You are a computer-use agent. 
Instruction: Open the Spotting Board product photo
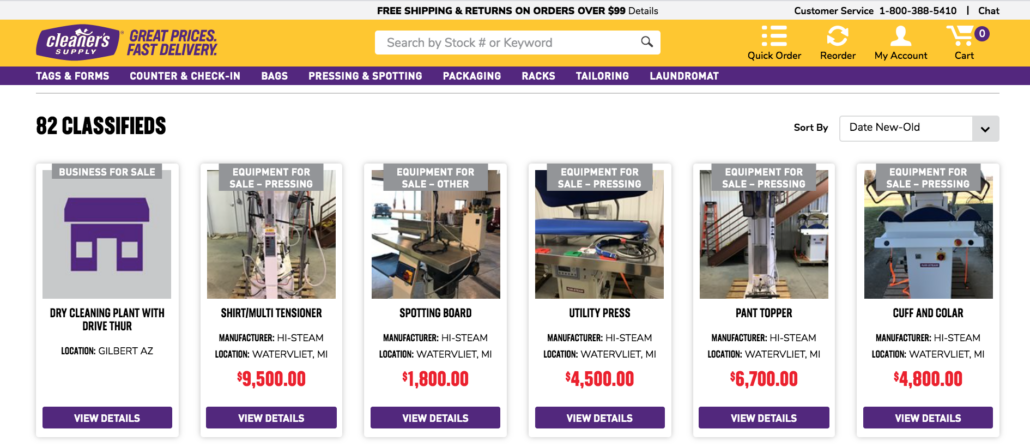coord(436,235)
